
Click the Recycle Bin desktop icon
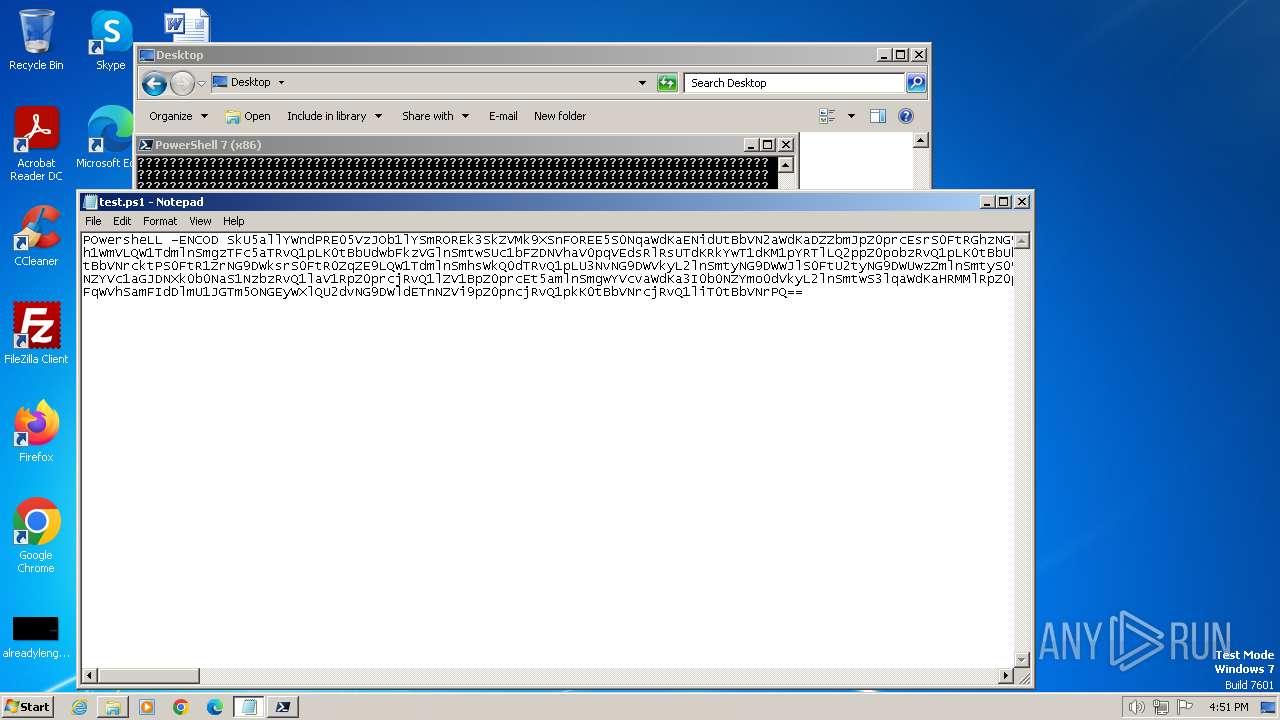pos(36,40)
